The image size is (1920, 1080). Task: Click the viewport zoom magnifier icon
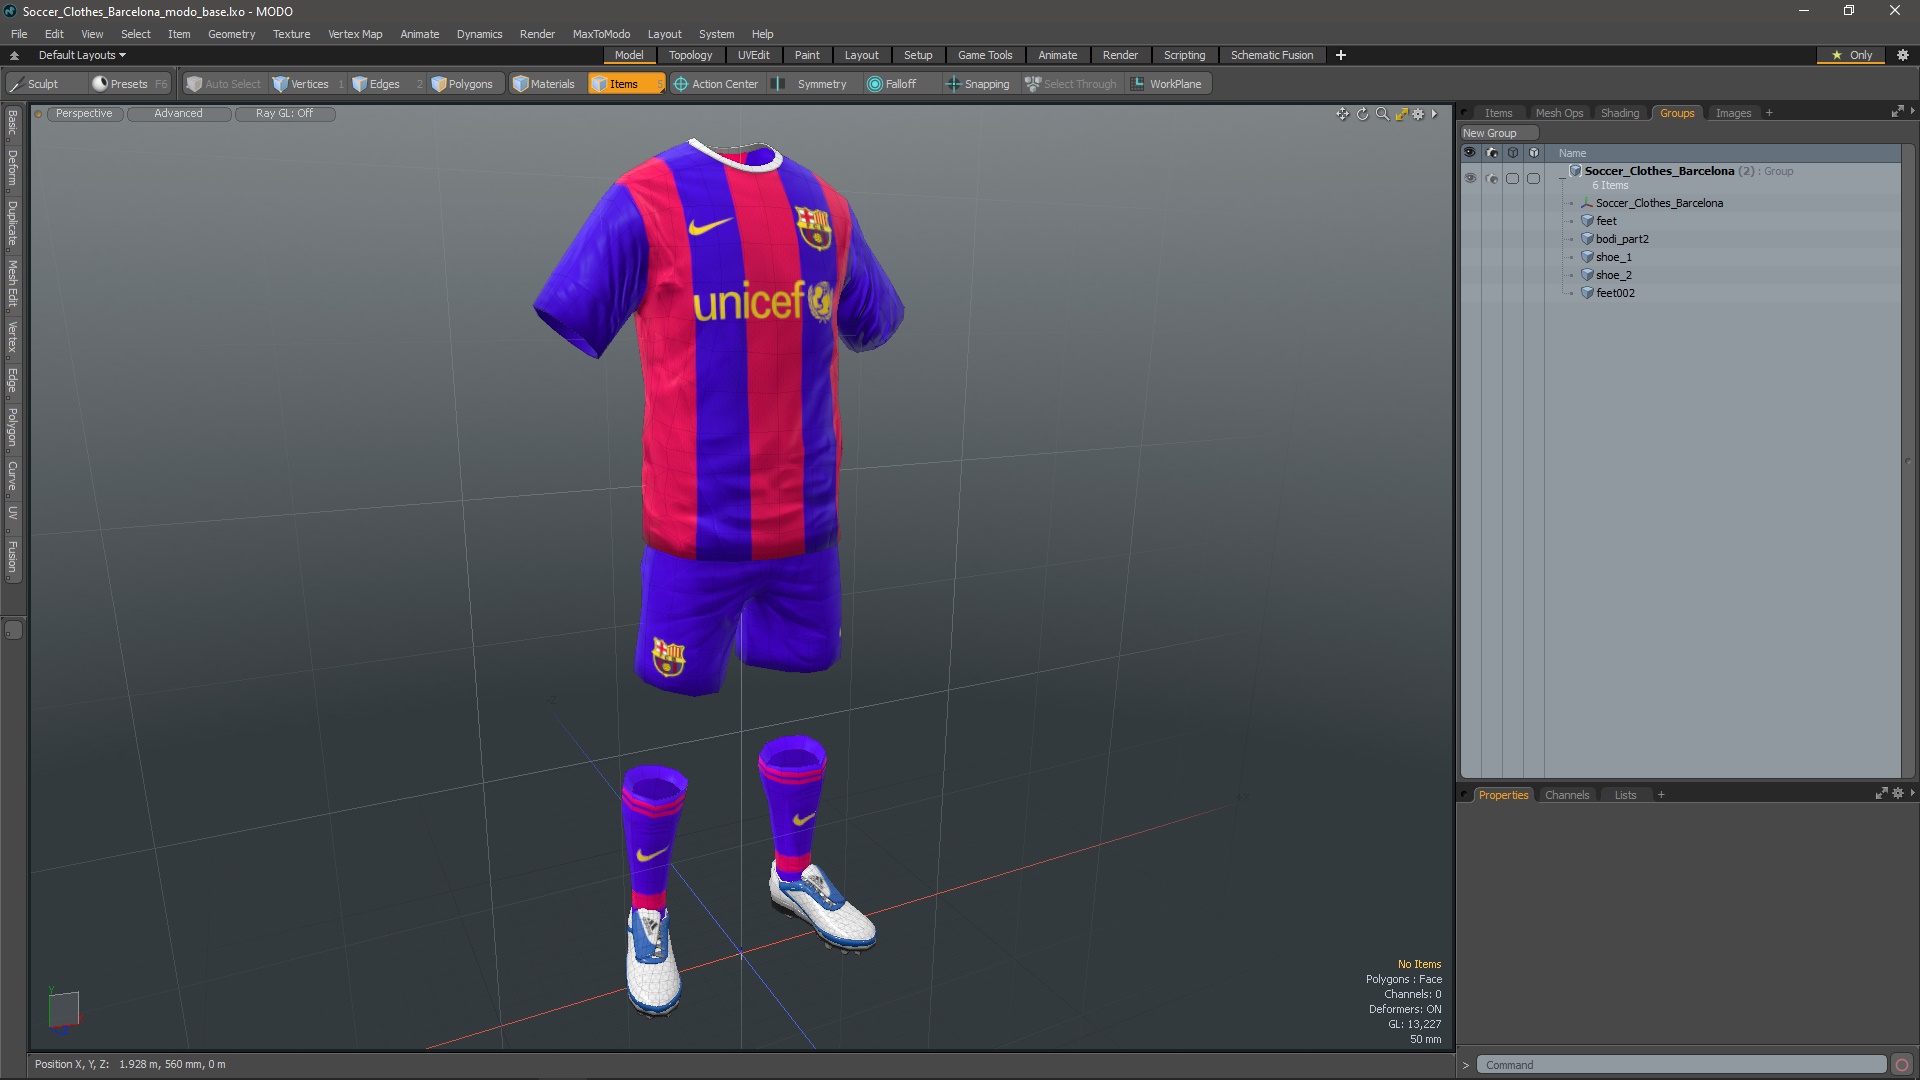coord(1382,114)
